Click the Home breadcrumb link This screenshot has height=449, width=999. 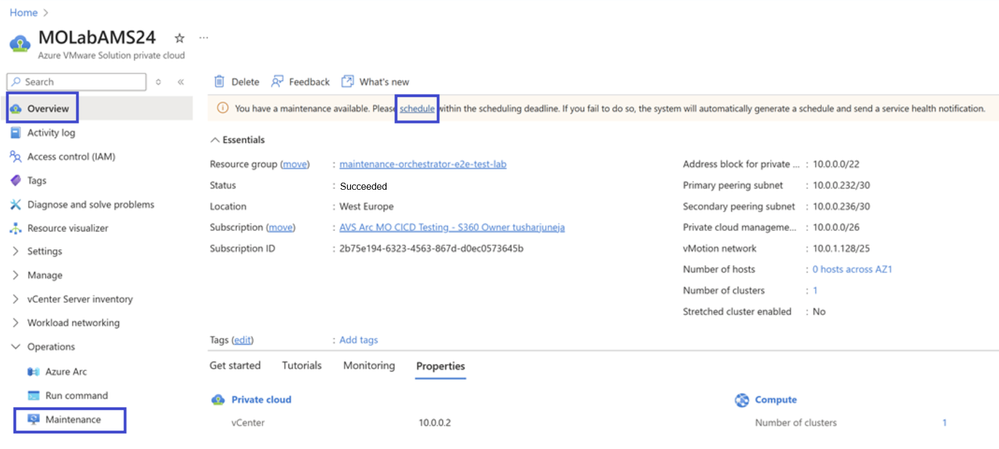pos(24,12)
